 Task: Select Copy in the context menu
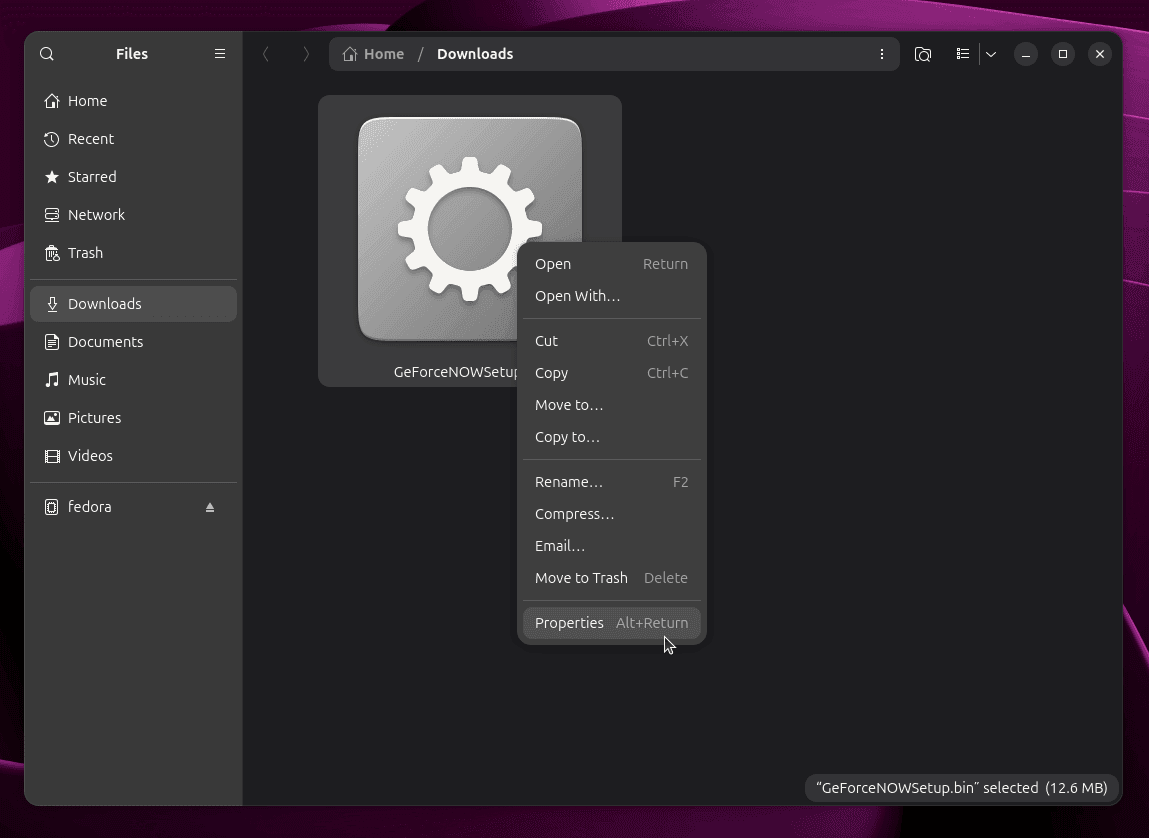click(x=611, y=374)
